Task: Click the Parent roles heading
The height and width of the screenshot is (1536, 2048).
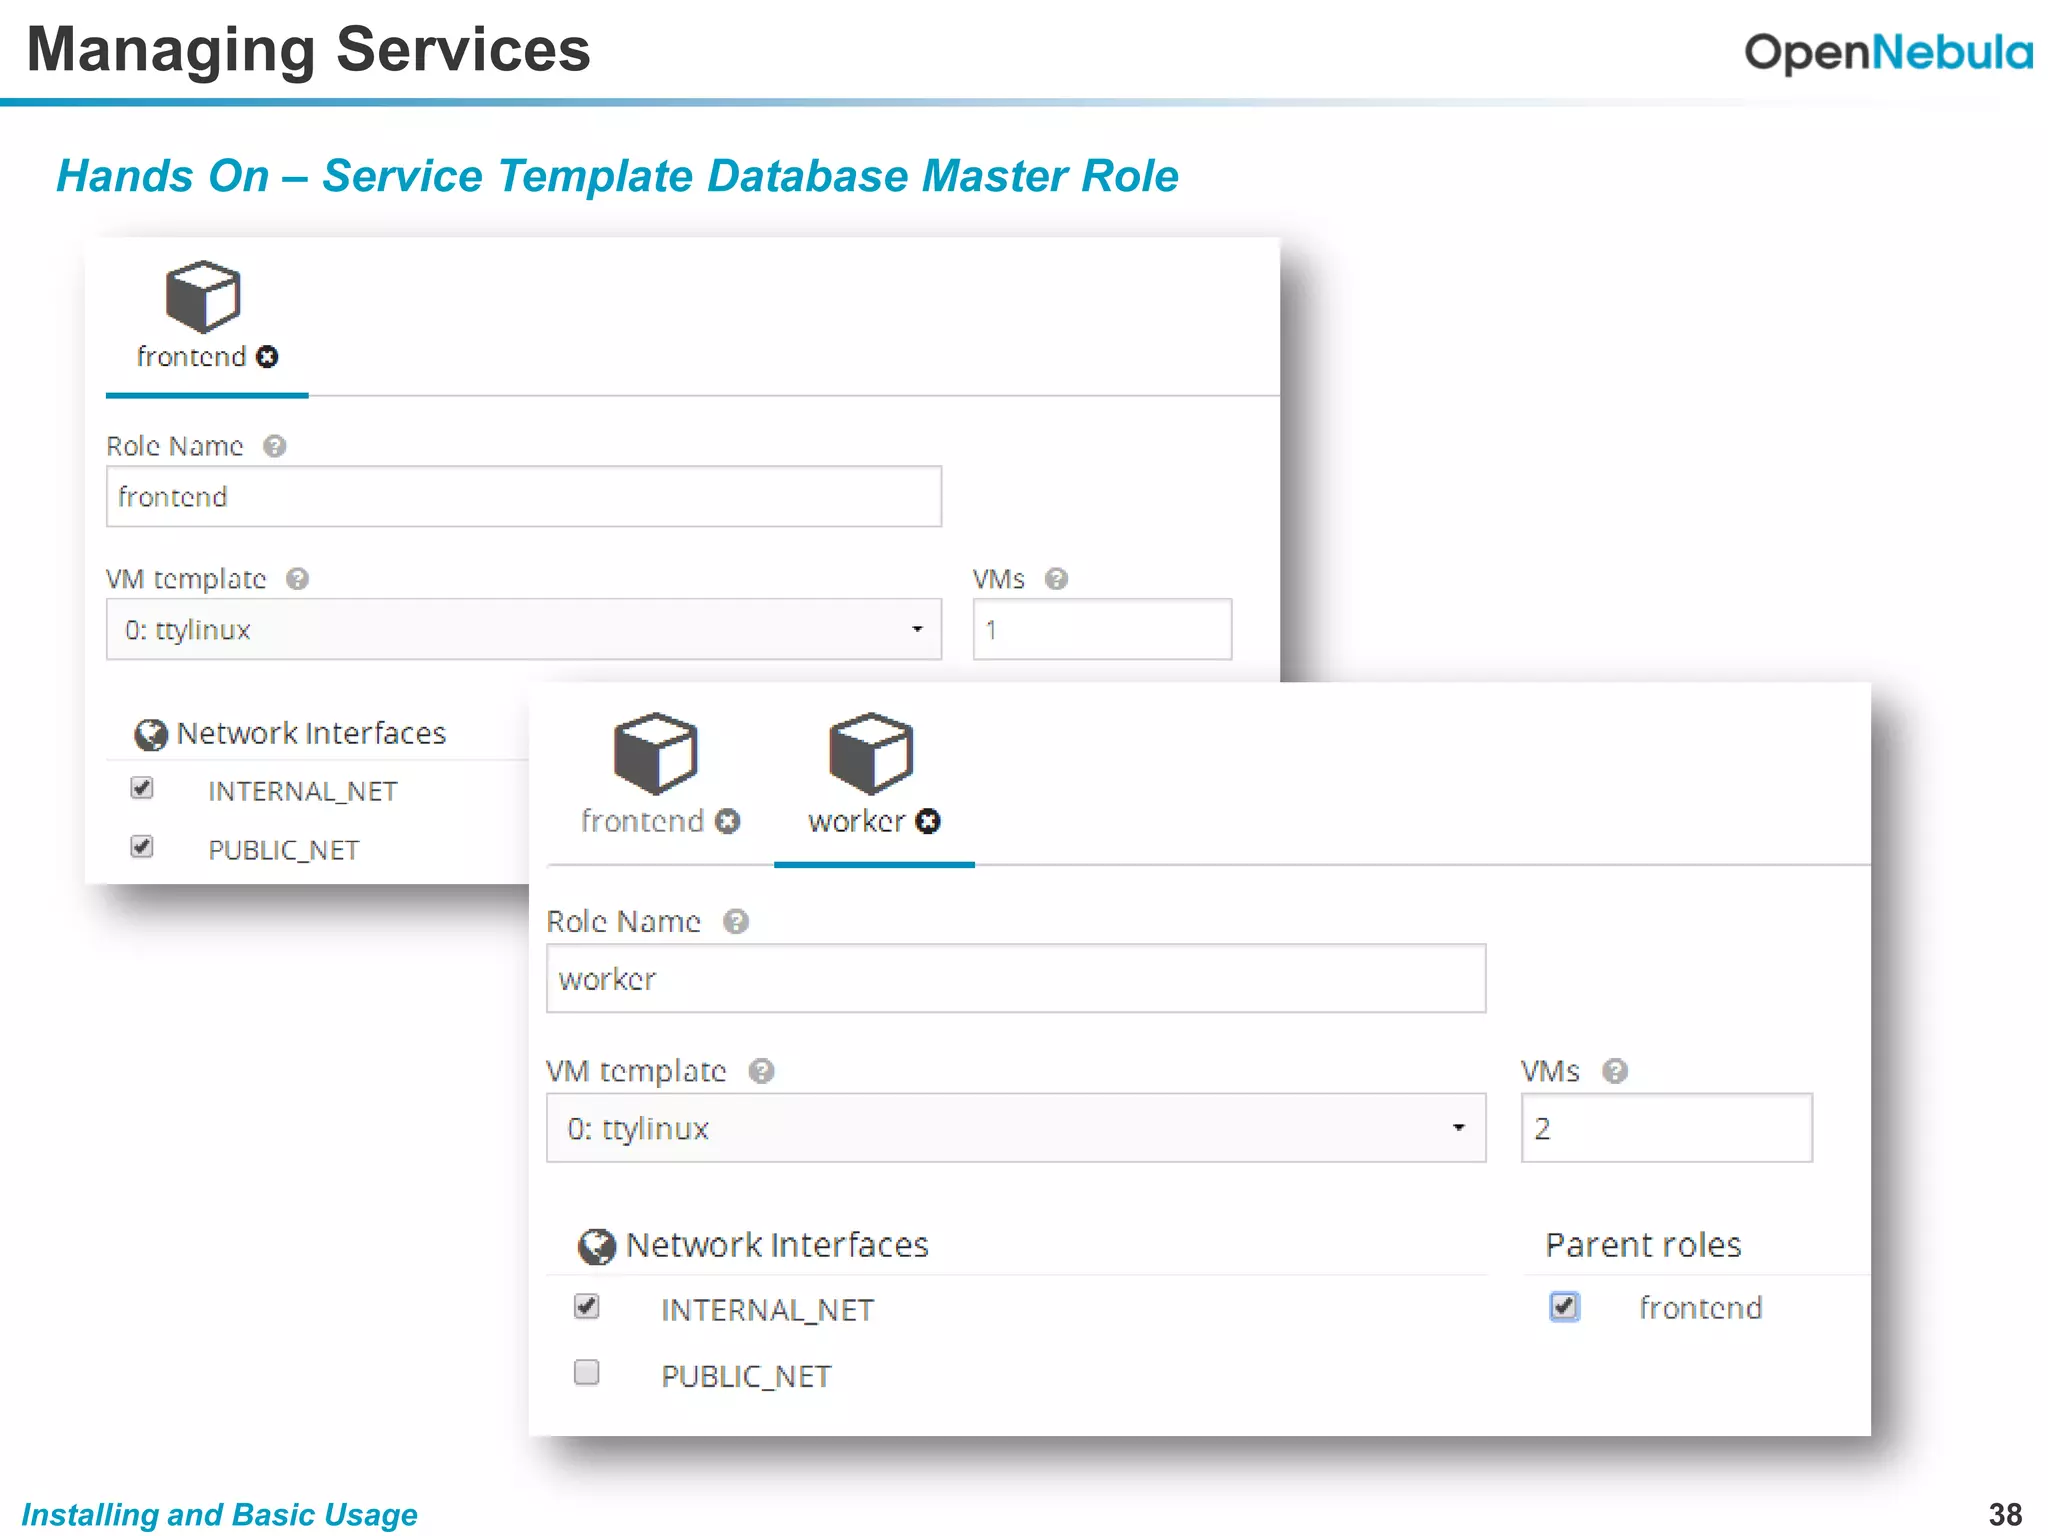Action: coord(1643,1245)
